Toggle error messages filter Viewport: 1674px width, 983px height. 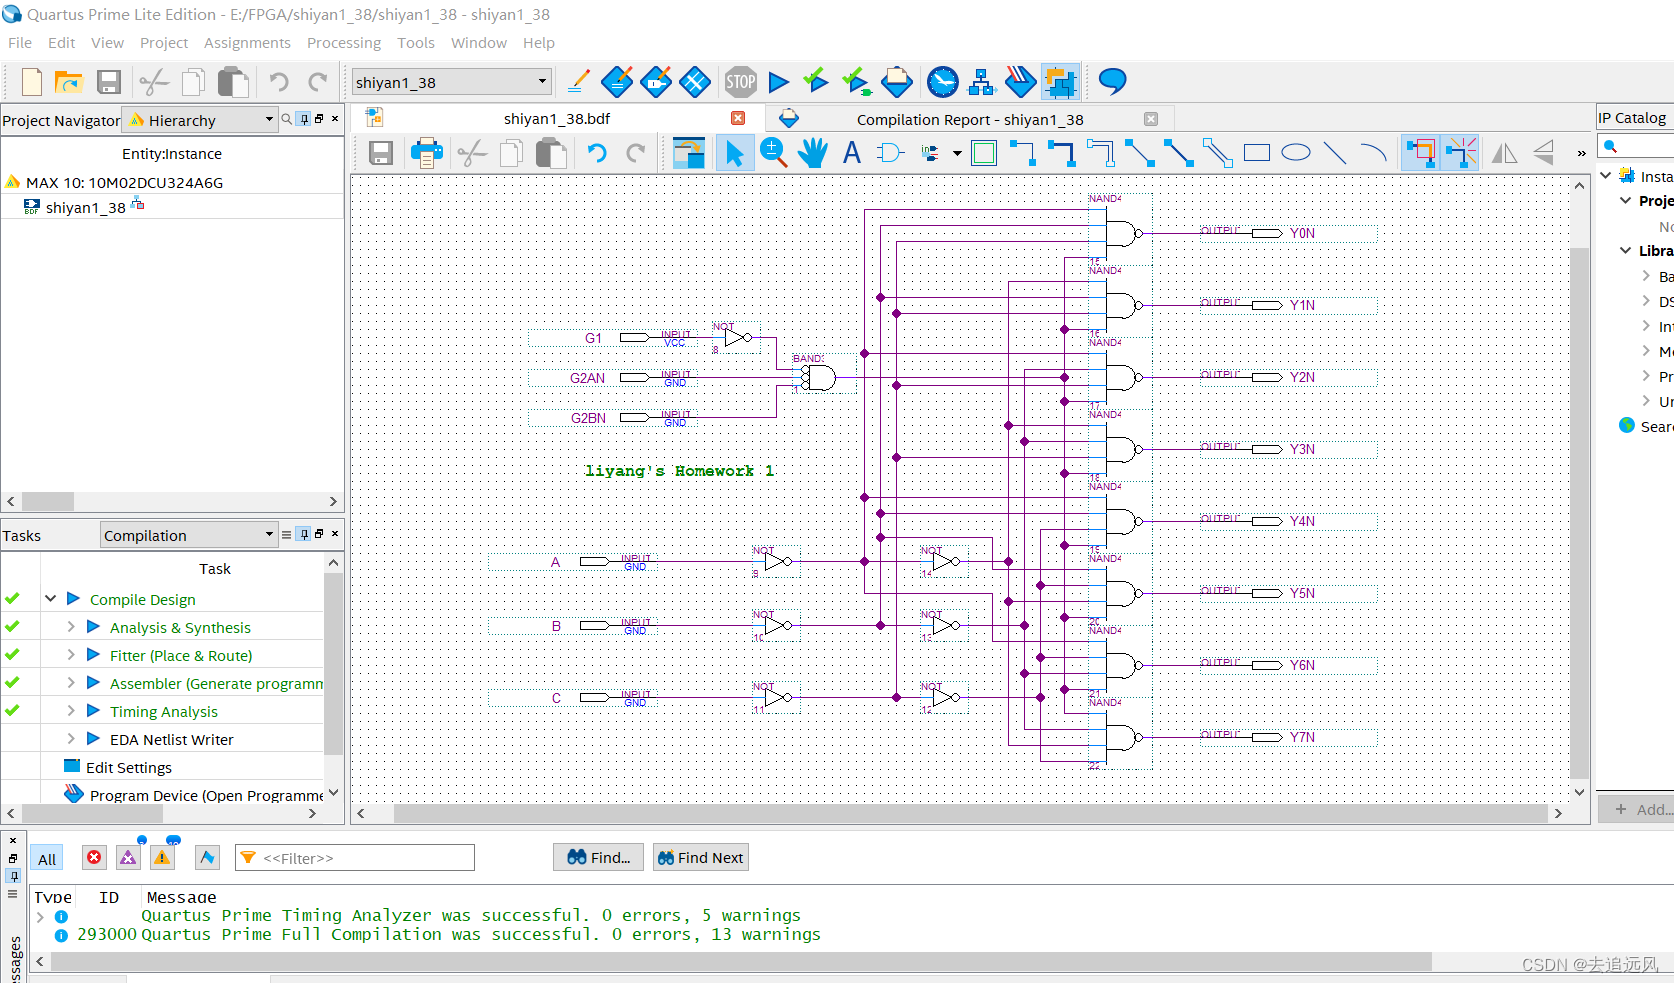tap(94, 858)
